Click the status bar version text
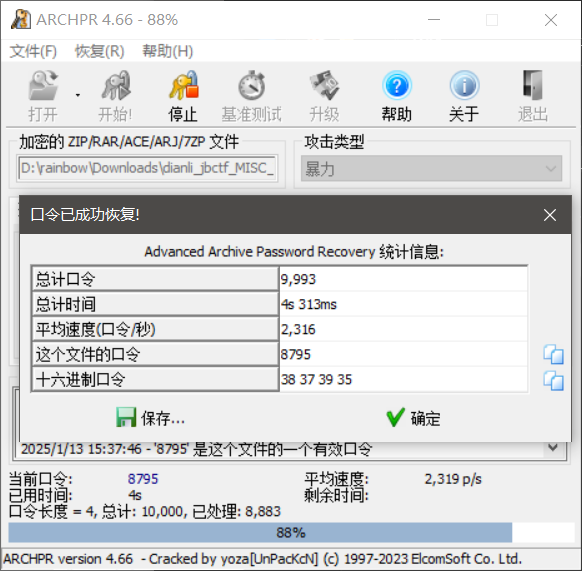The image size is (582, 571). (x=262, y=559)
